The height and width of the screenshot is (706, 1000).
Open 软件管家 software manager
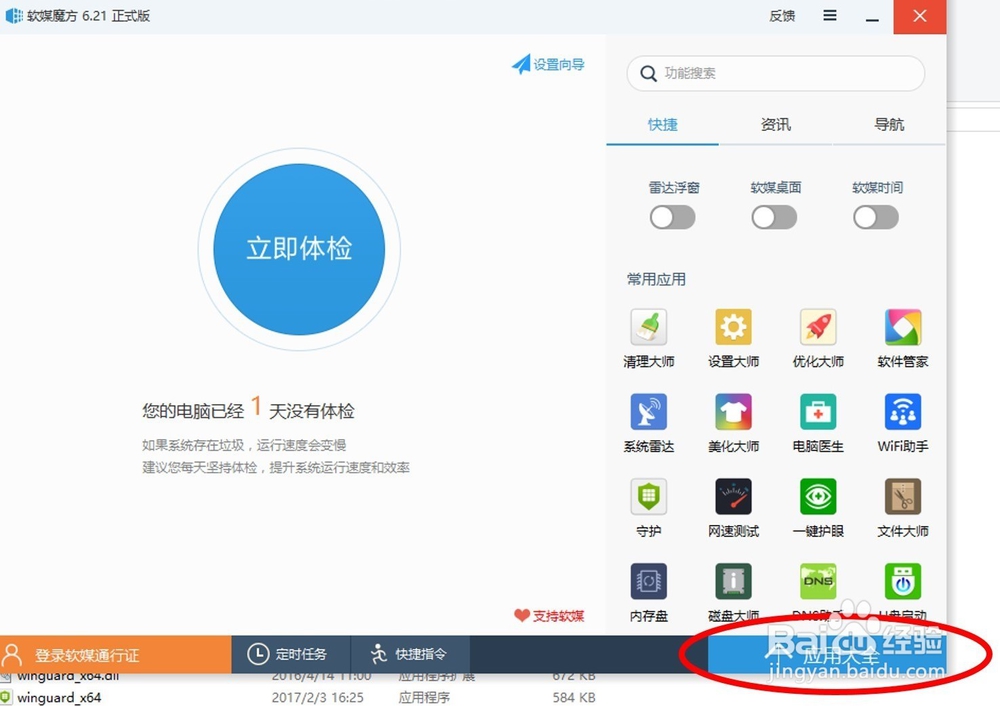tap(901, 335)
